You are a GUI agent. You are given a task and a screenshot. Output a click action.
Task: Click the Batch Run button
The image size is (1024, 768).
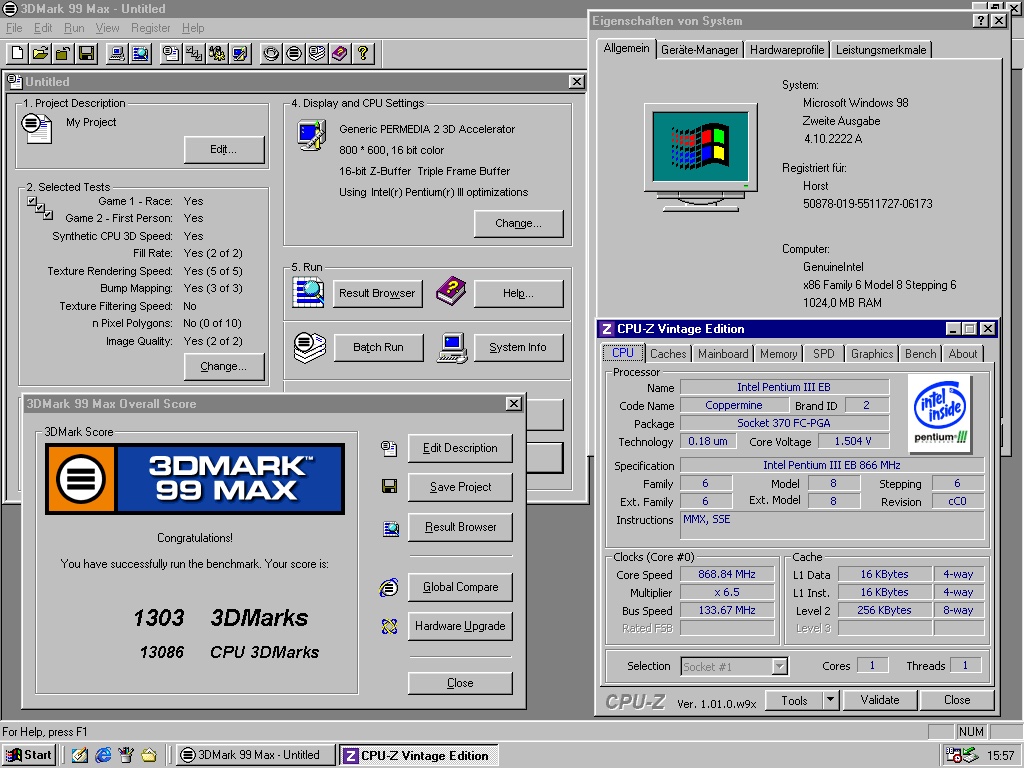click(378, 347)
